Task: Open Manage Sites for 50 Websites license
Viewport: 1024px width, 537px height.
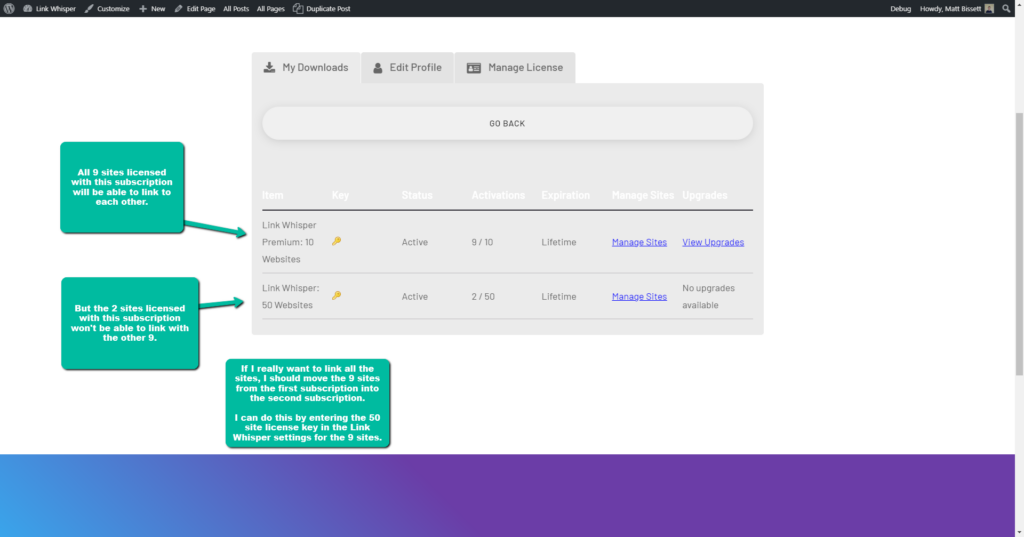Action: pyautogui.click(x=639, y=296)
